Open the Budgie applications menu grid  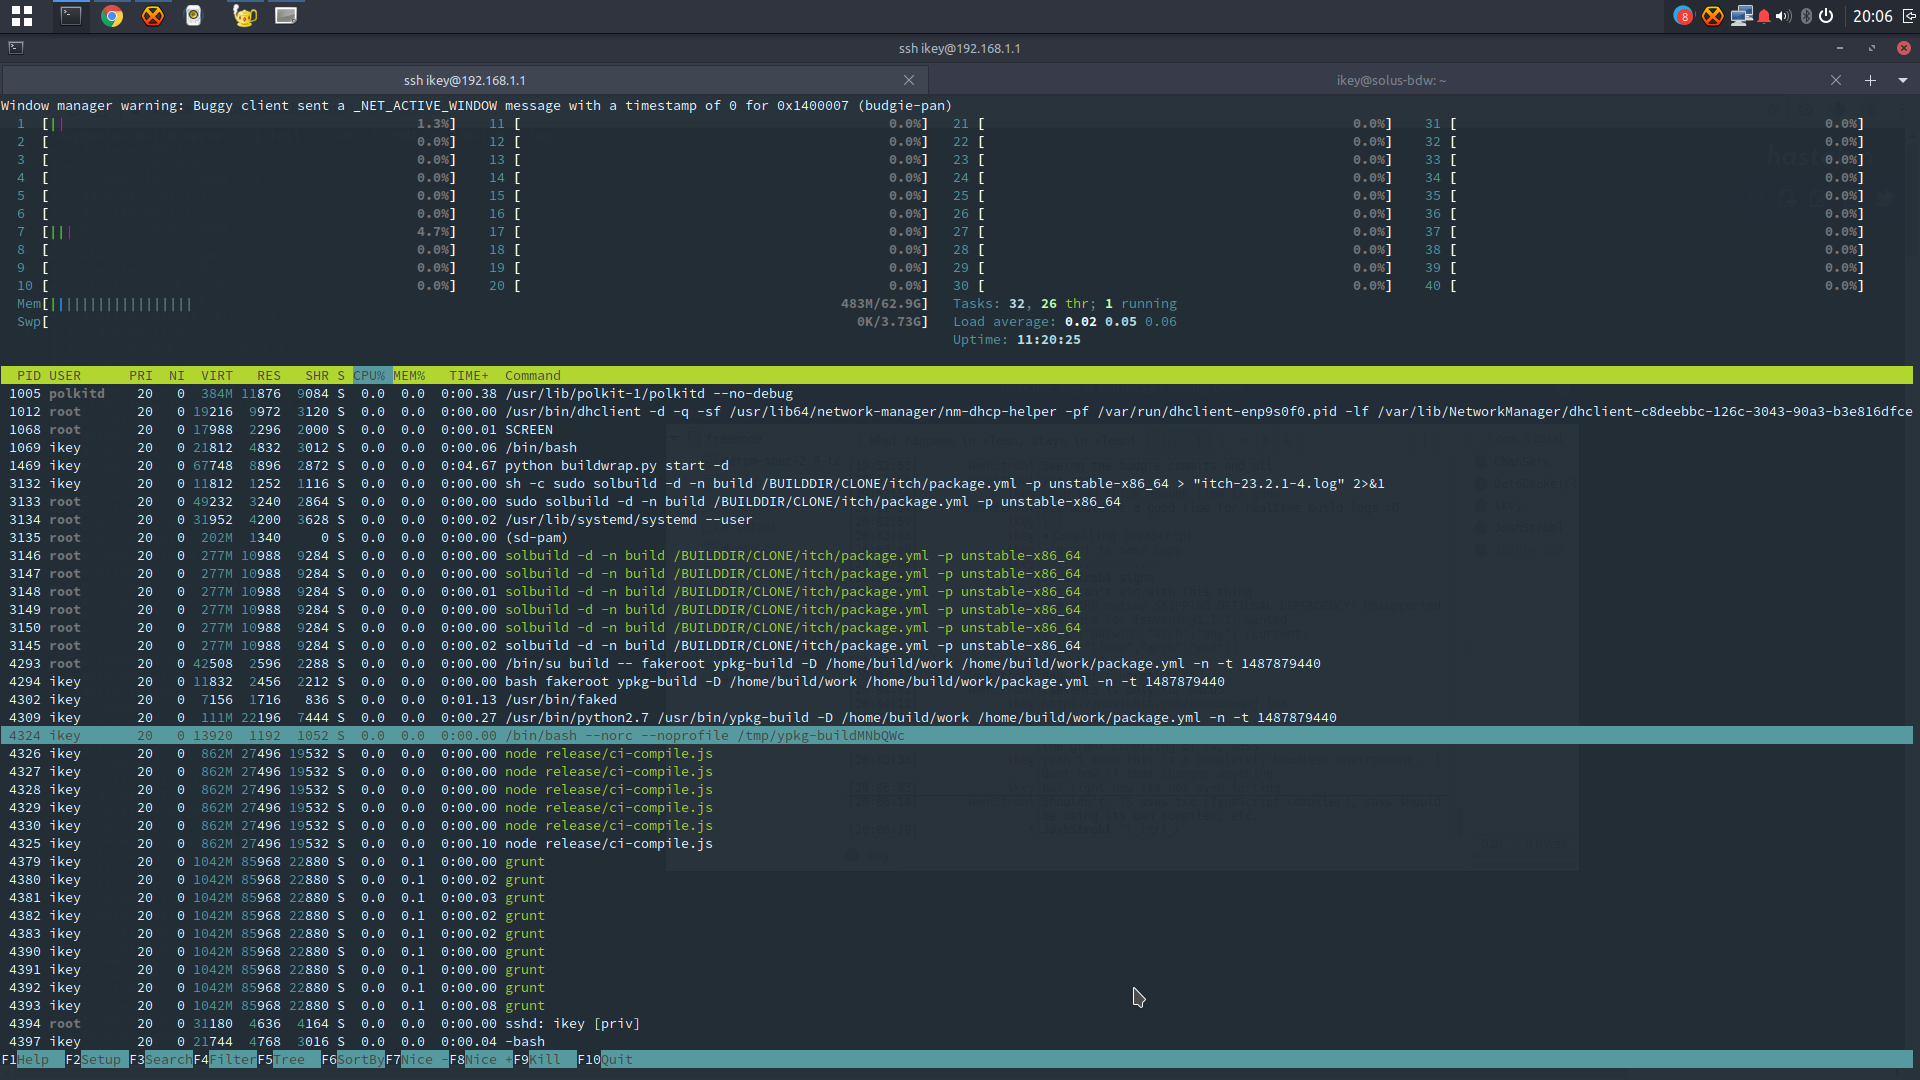click(x=22, y=16)
